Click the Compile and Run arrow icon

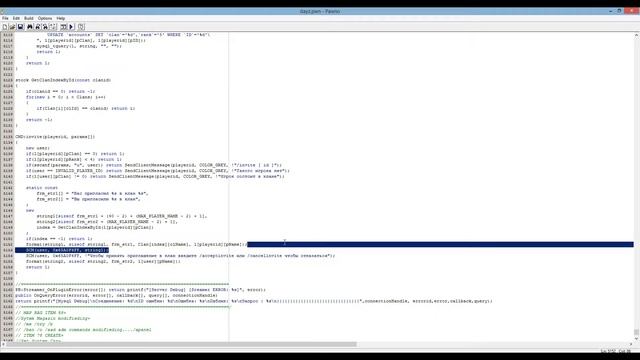click(71, 27)
